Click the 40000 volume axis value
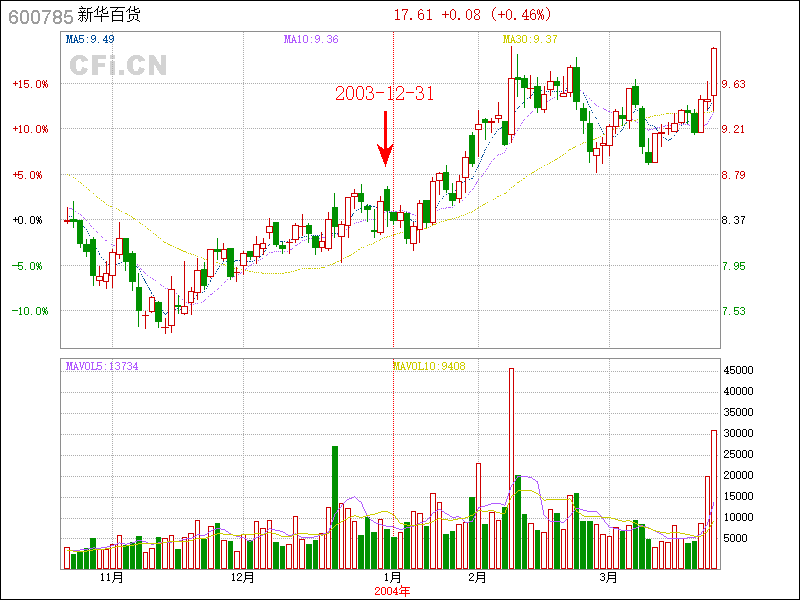Viewport: 800px width, 600px height. 739,391
